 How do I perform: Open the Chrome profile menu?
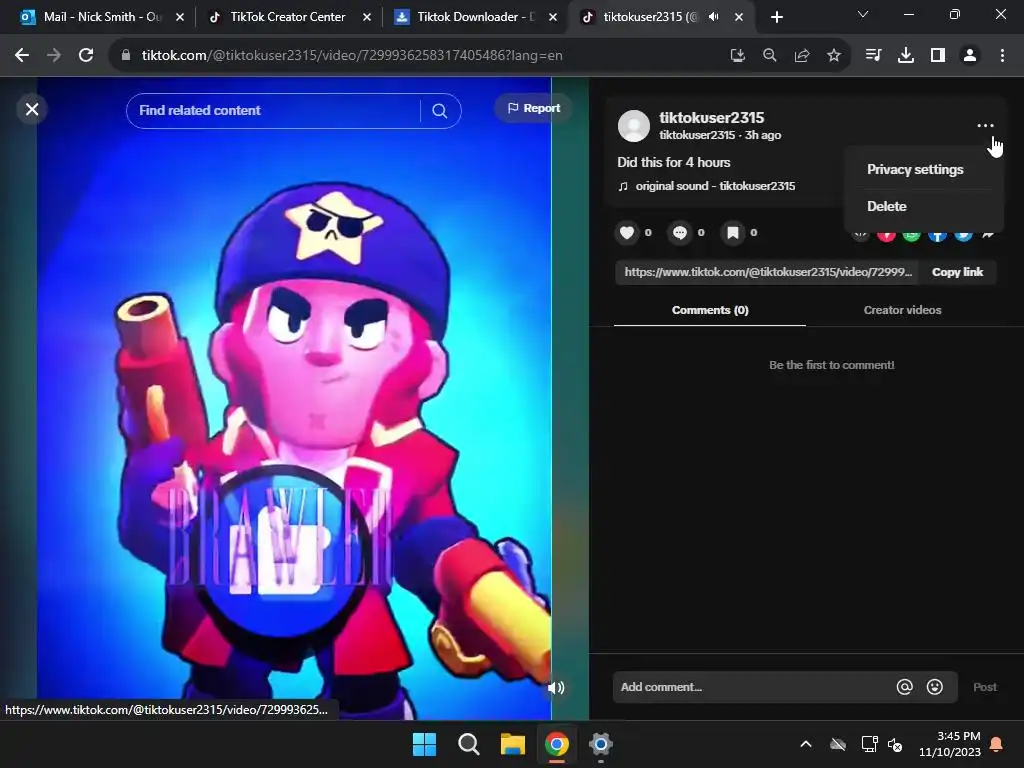click(970, 56)
